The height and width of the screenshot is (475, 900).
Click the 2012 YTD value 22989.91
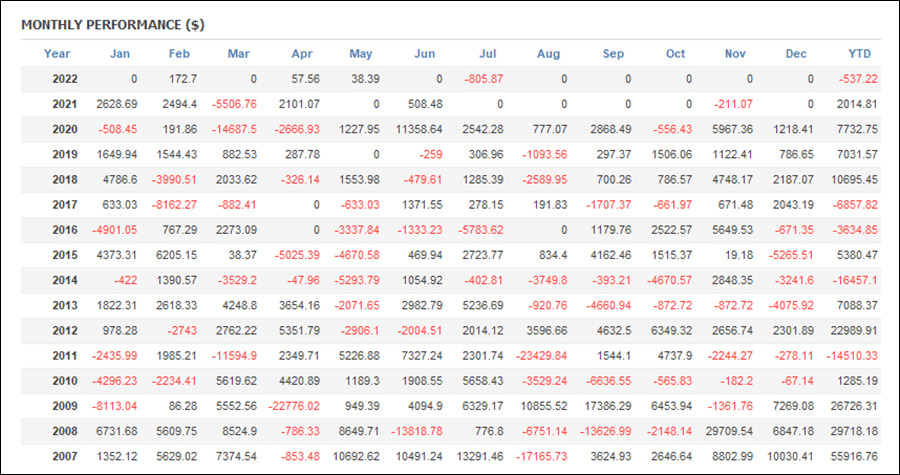point(854,331)
